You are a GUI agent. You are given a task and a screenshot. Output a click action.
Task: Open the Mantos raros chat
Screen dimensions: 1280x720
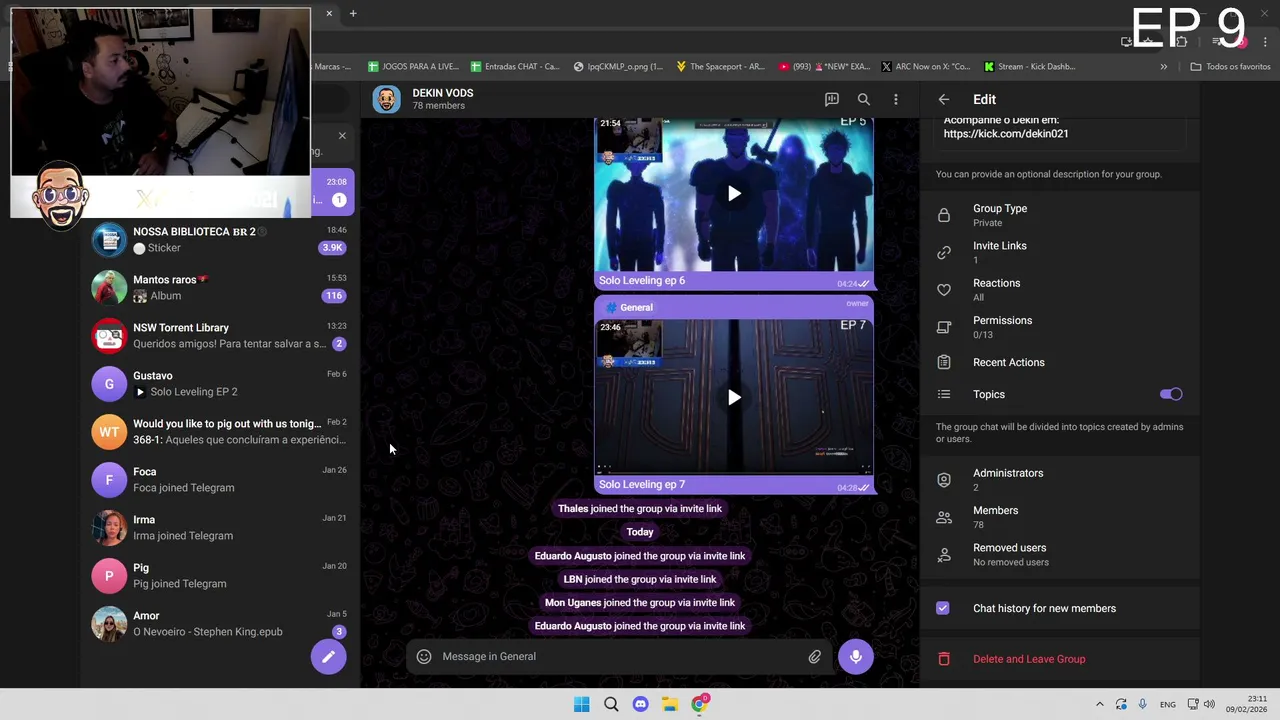coord(220,287)
